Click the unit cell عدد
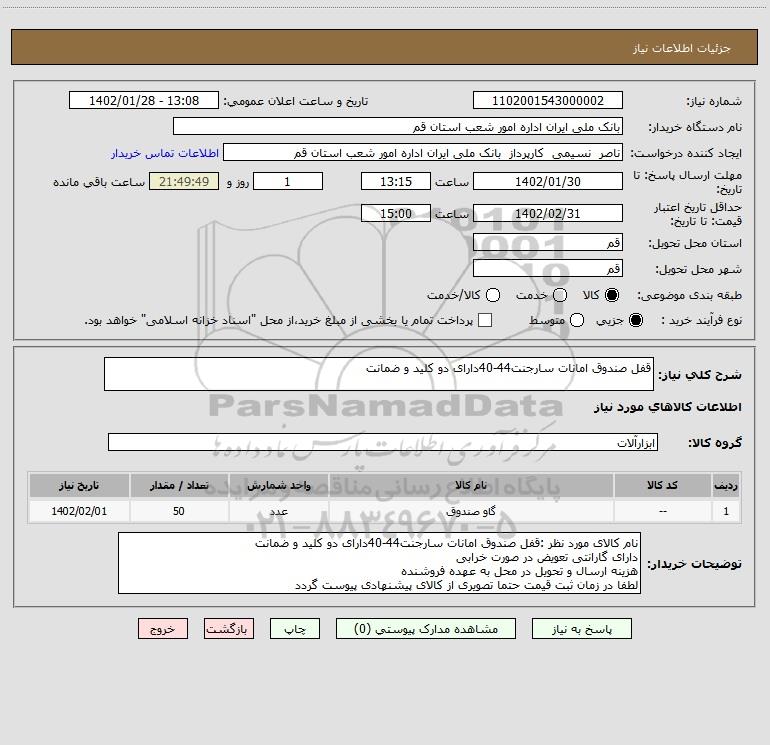770x745 pixels. [278, 511]
